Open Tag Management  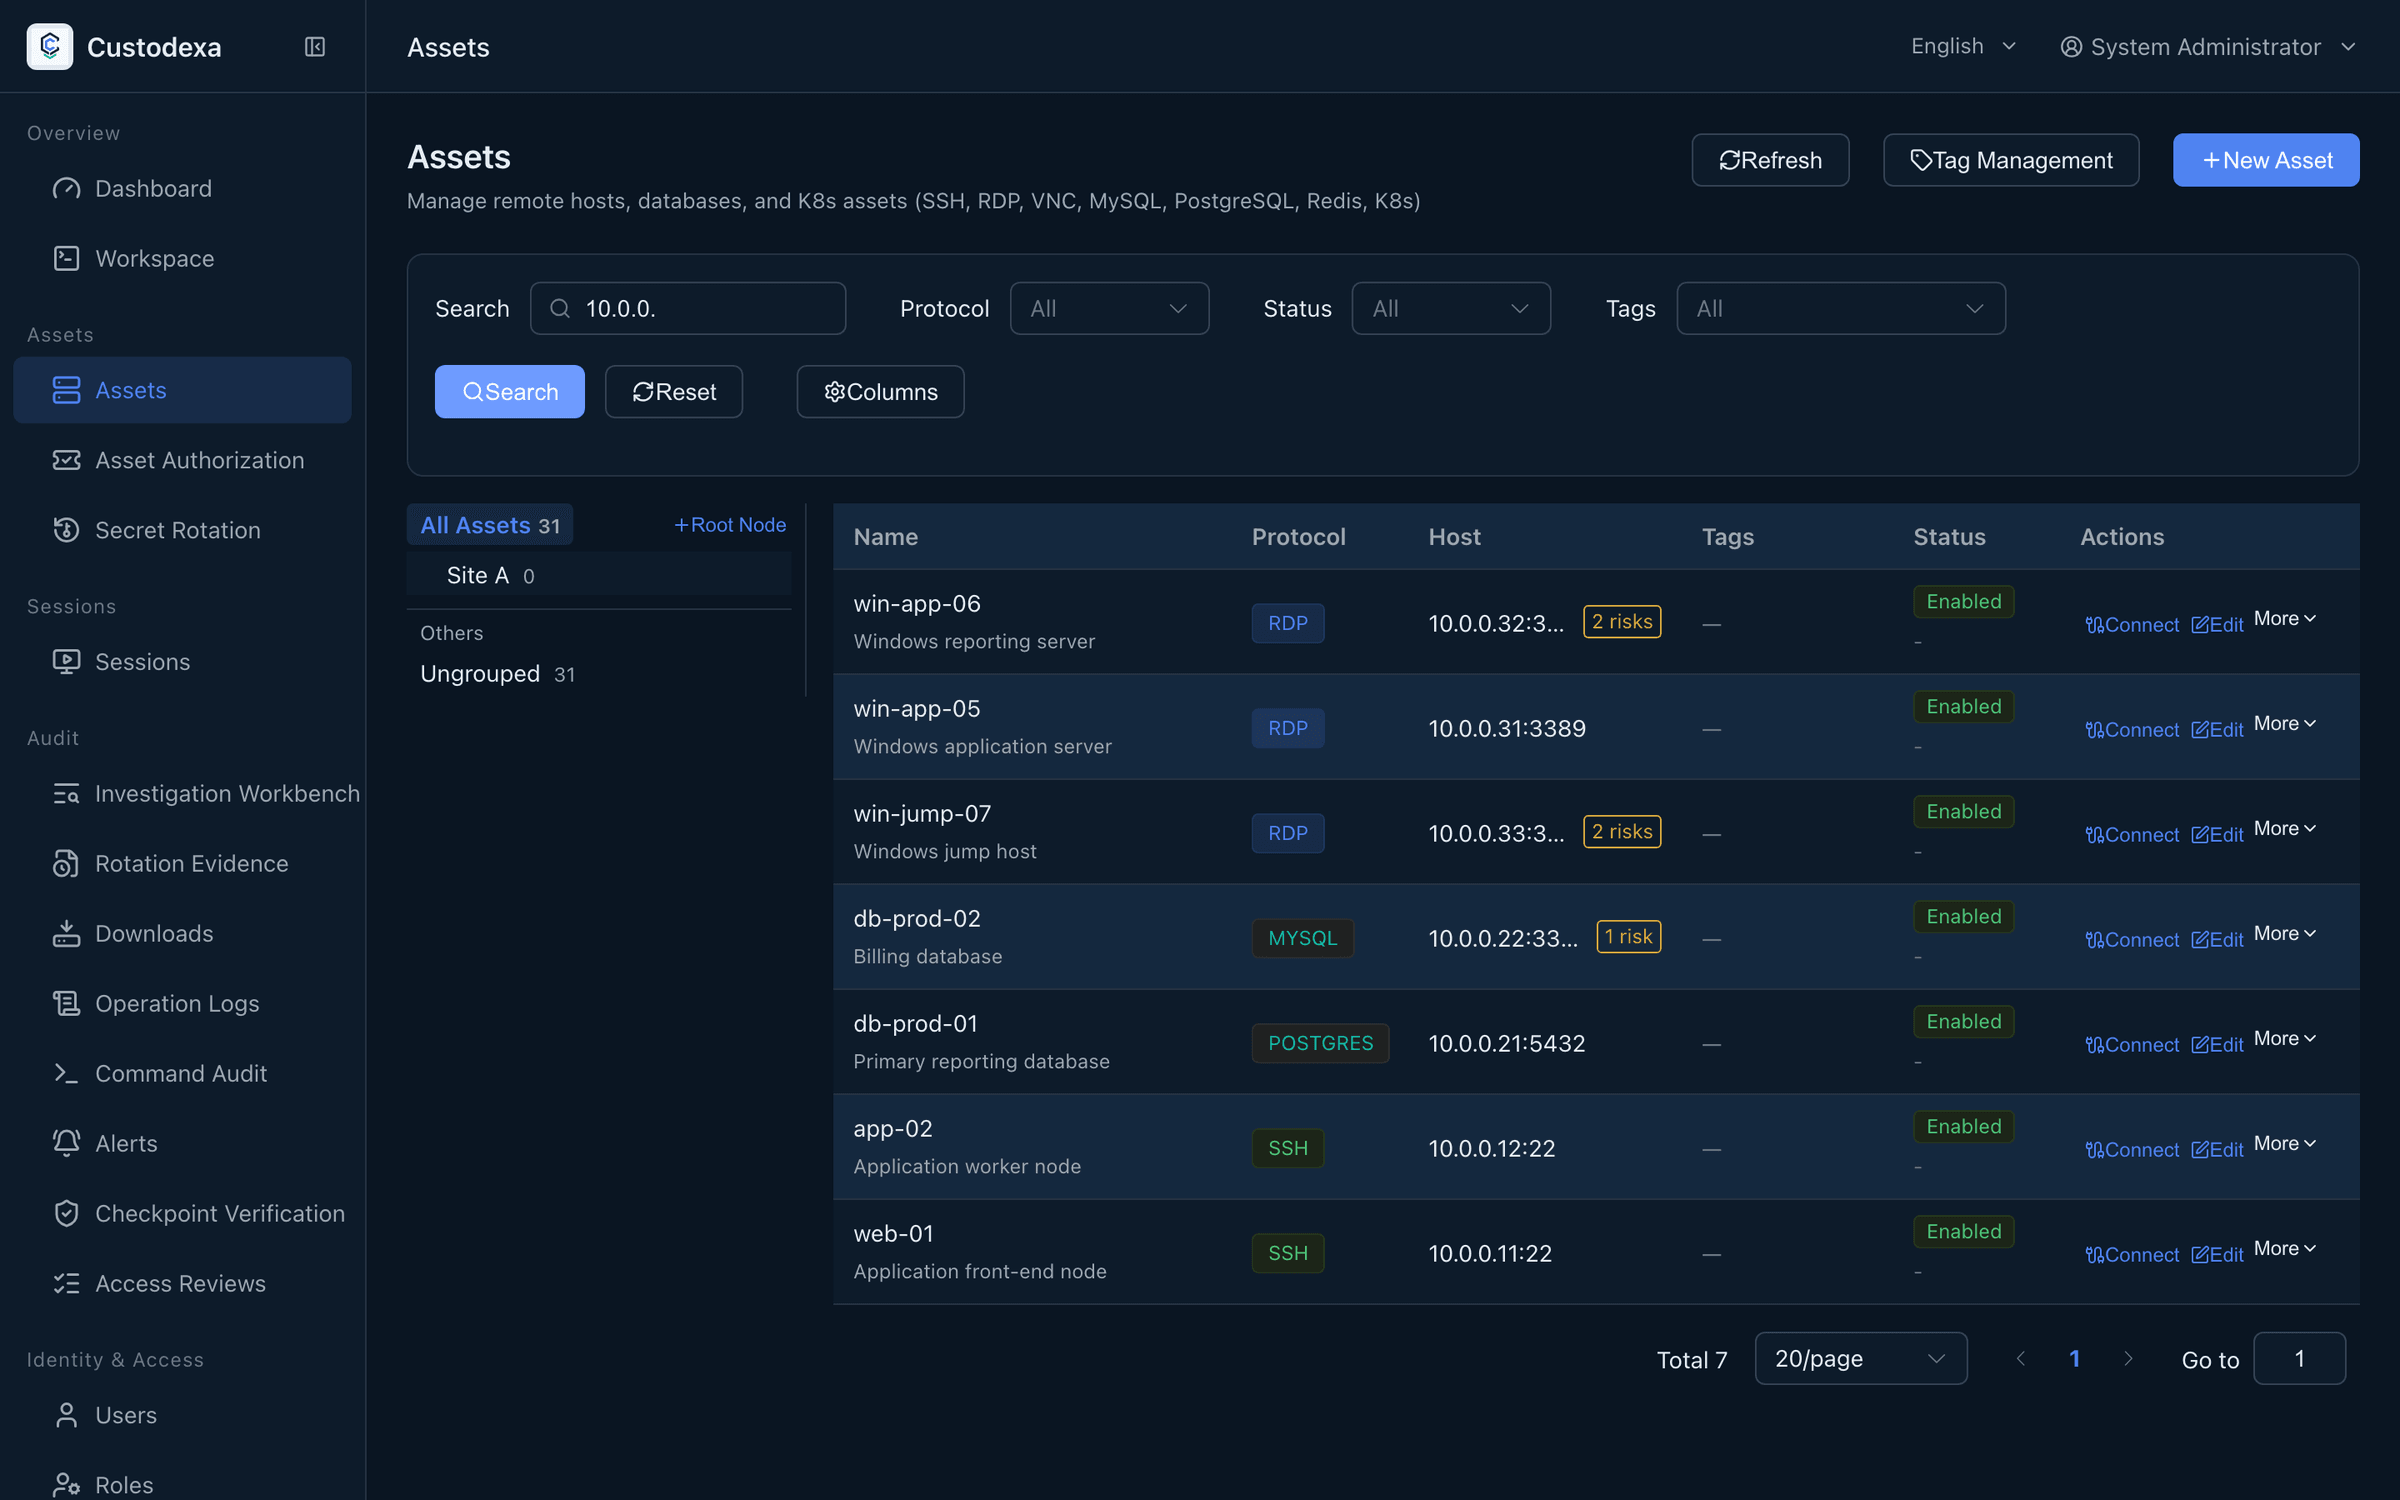point(2011,160)
